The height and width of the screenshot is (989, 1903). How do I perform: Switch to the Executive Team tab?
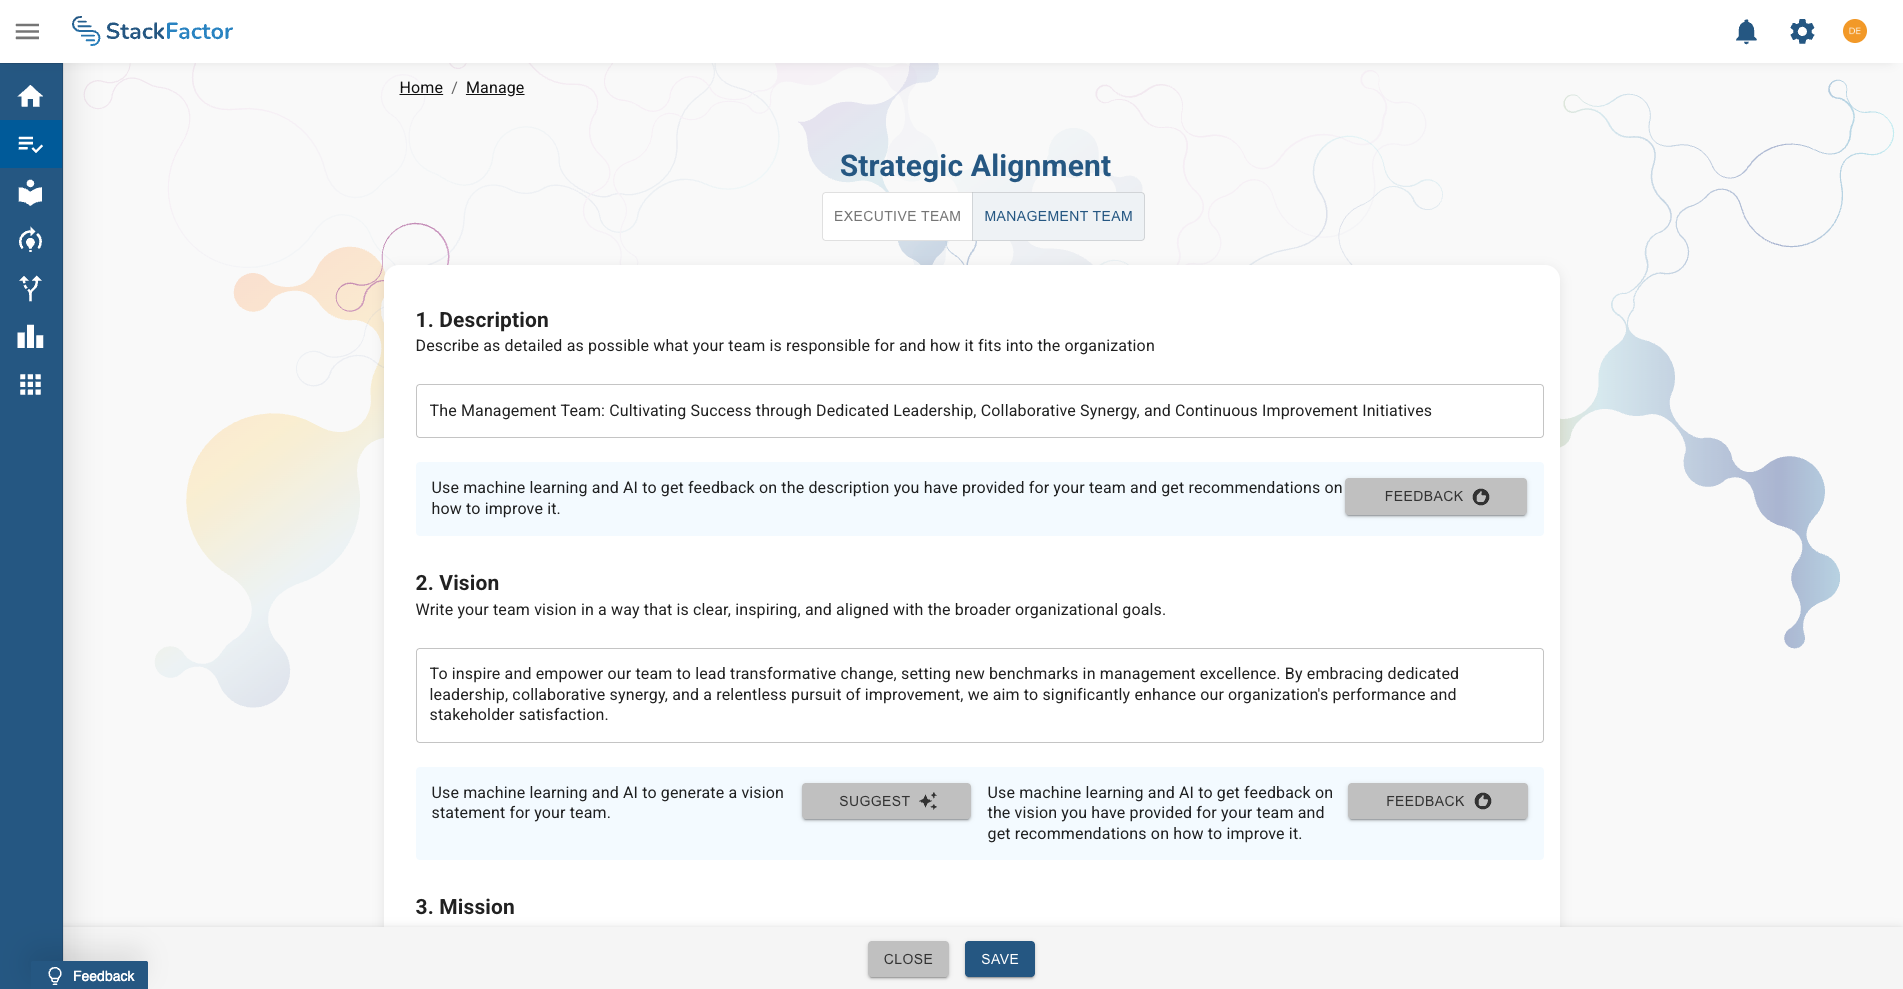(897, 216)
